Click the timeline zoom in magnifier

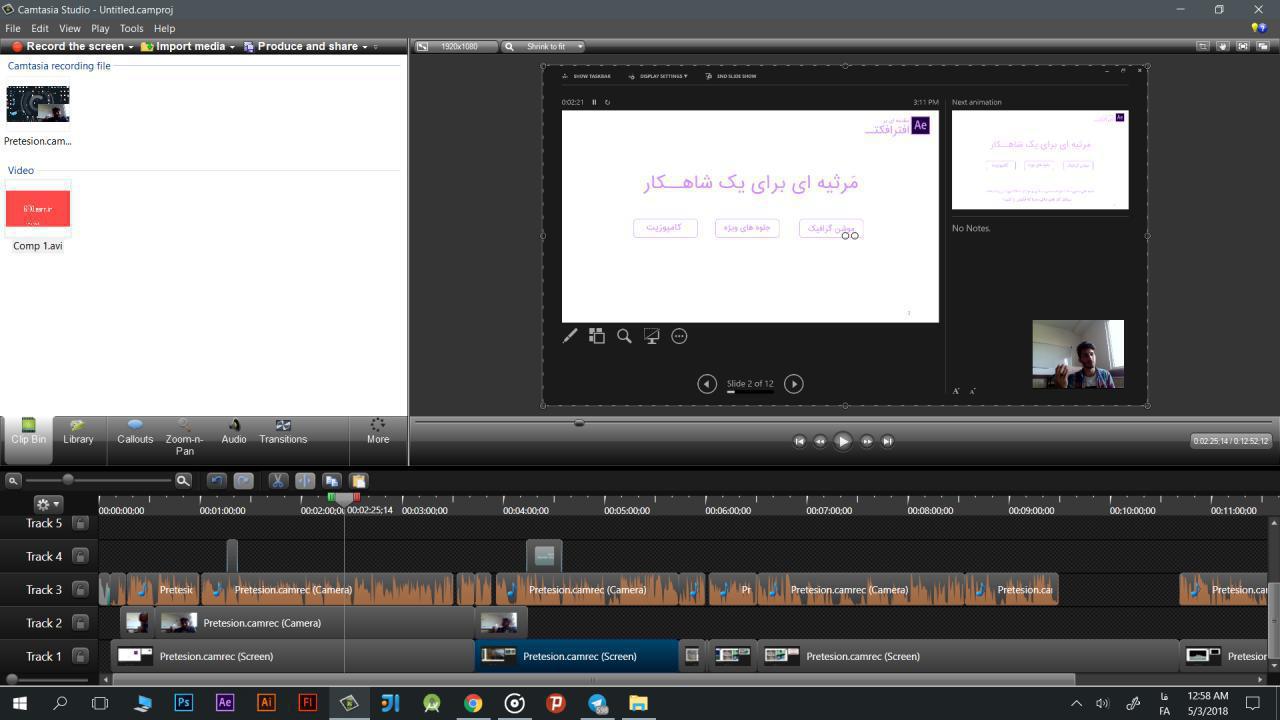183,481
